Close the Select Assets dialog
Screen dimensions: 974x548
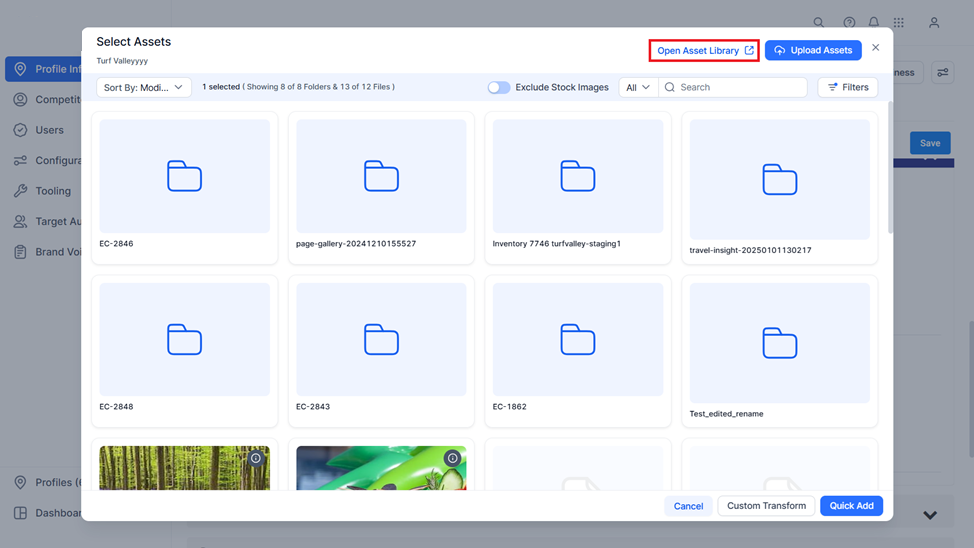click(x=875, y=48)
